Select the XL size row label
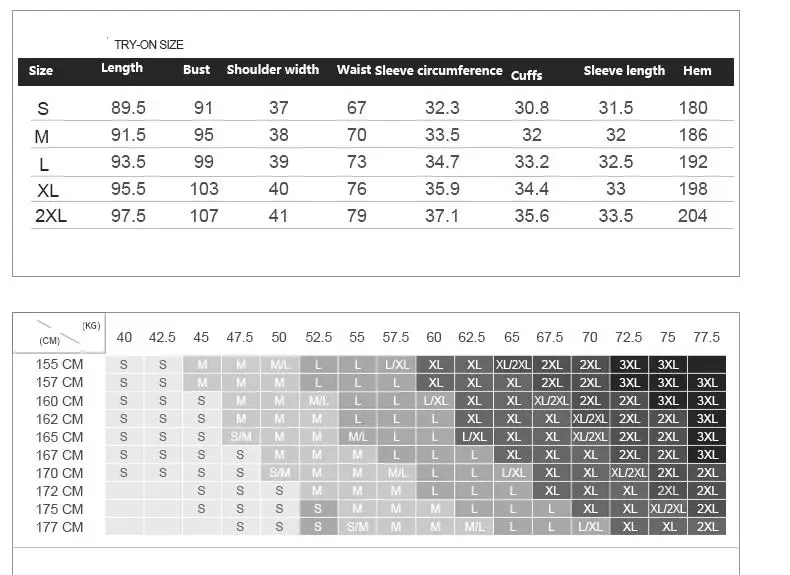 pyautogui.click(x=48, y=190)
